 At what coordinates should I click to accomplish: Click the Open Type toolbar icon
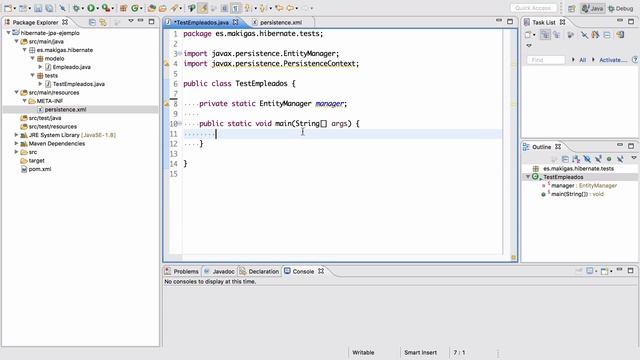click(151, 8)
